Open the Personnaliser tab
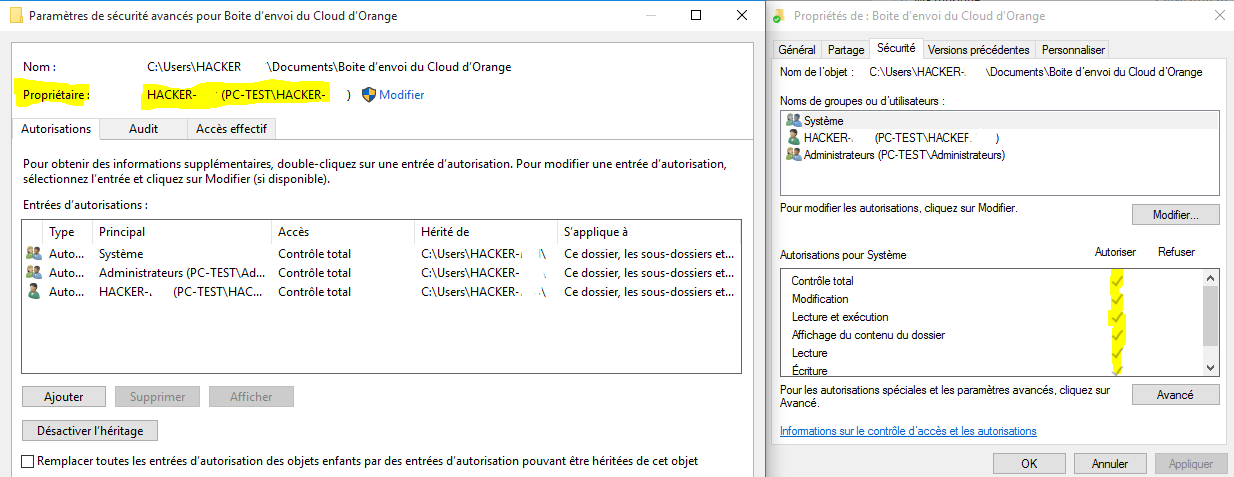1234x477 pixels. [1073, 49]
